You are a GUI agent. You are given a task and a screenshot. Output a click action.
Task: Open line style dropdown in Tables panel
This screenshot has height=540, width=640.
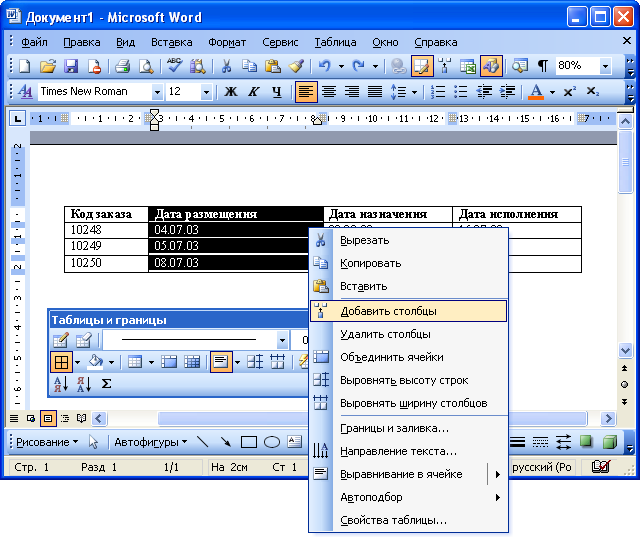(282, 340)
